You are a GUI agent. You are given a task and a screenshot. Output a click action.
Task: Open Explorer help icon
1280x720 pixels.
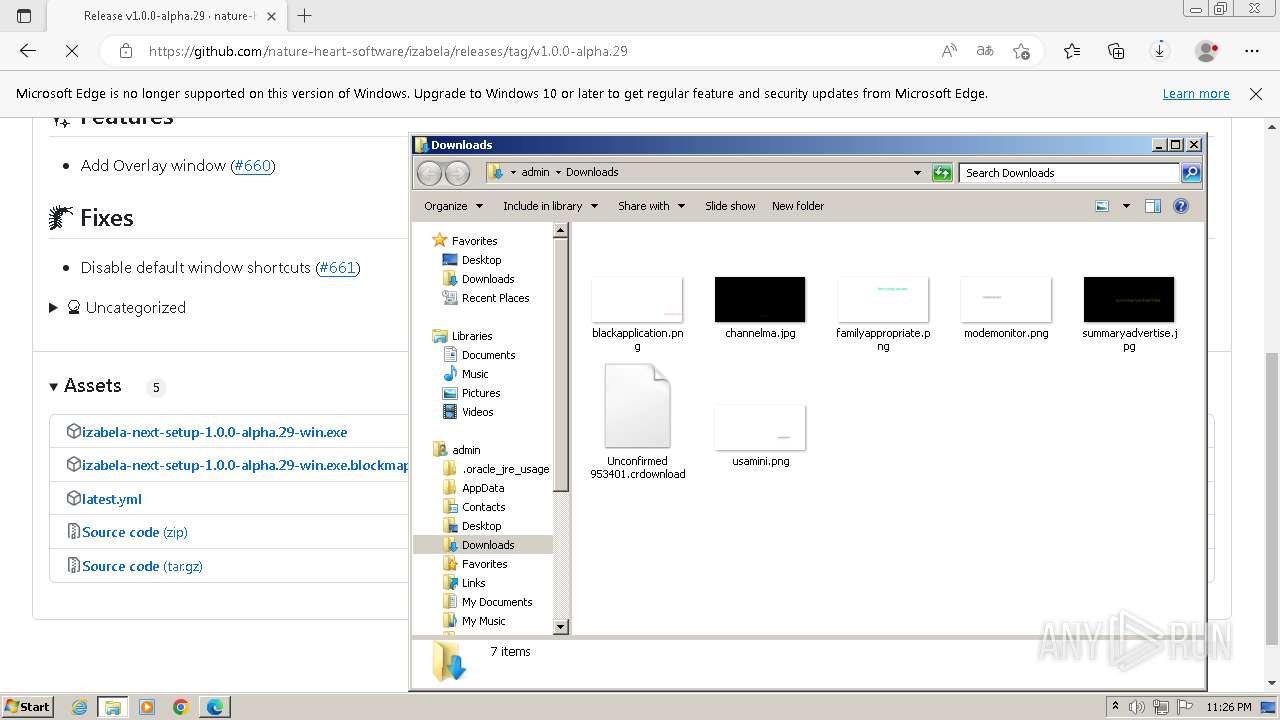(1181, 206)
